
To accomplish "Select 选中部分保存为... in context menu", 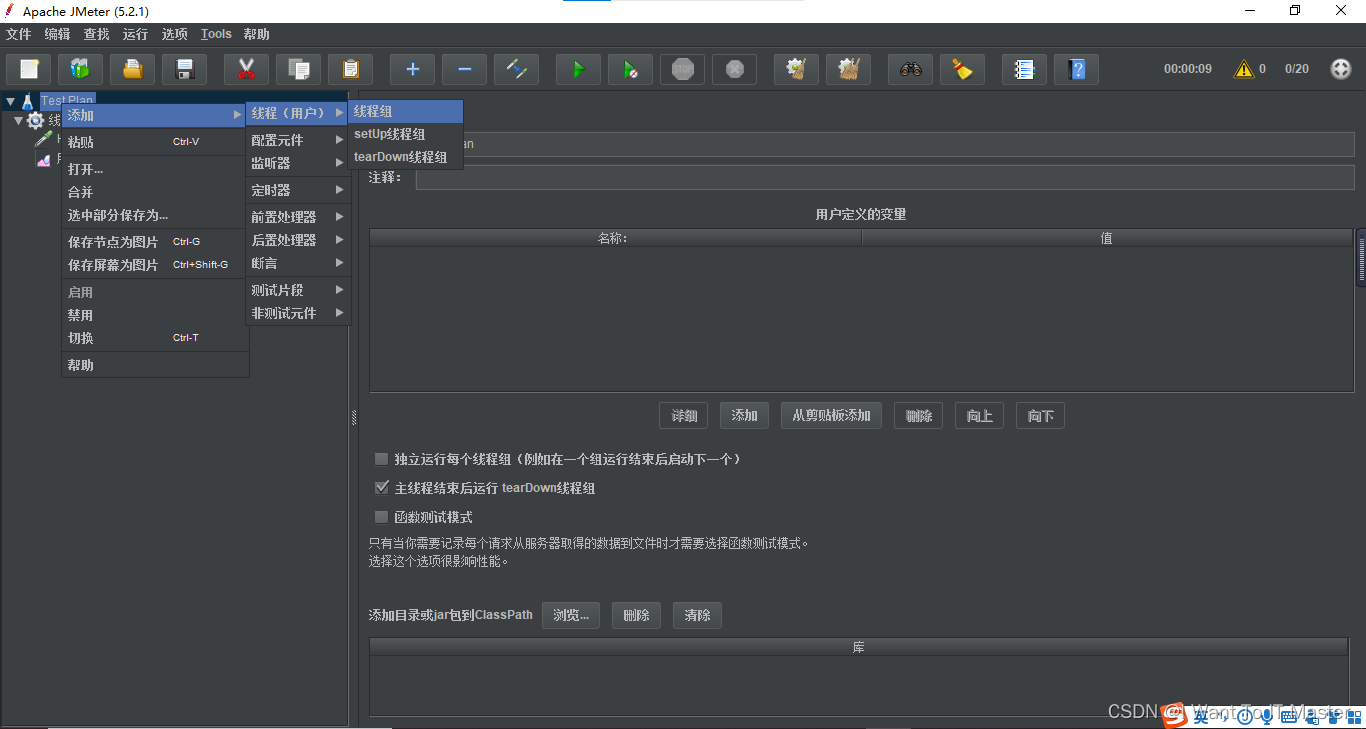I will click(x=155, y=215).
